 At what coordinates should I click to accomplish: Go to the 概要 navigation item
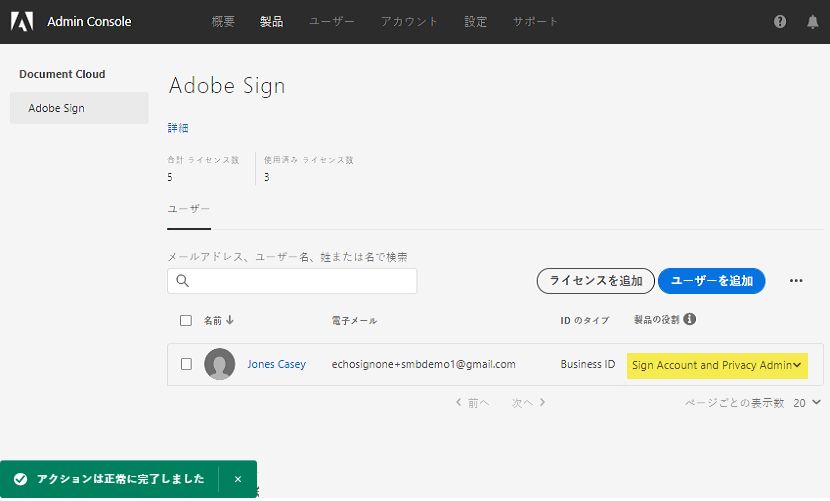224,22
